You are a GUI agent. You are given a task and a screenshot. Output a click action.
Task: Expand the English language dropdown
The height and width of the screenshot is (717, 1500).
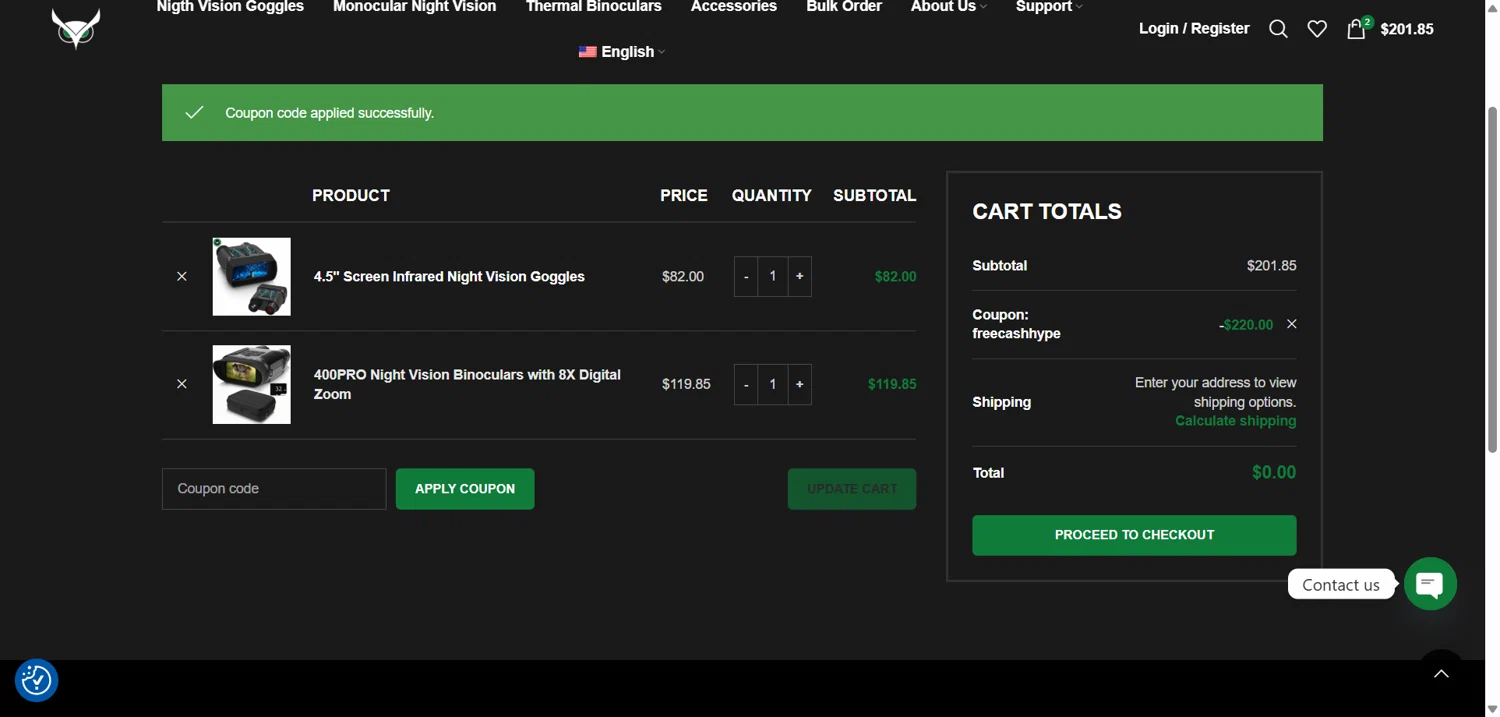(x=632, y=52)
